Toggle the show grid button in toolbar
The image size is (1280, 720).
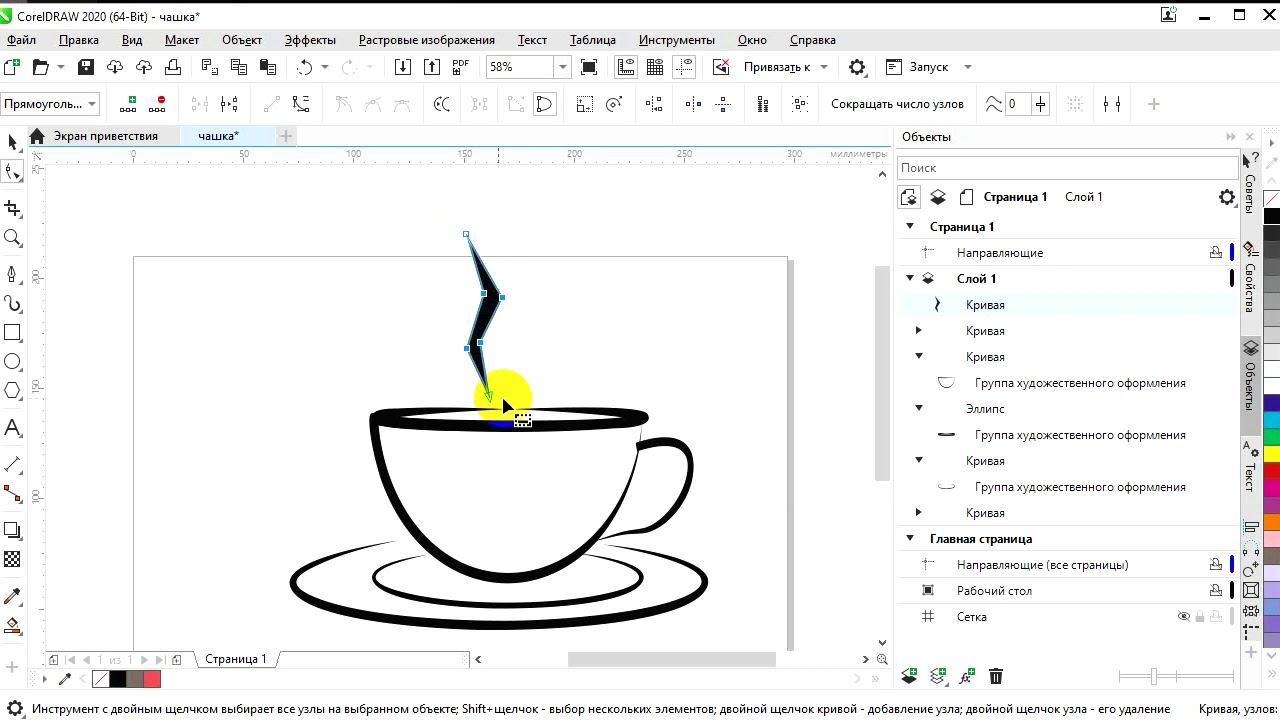(x=655, y=67)
